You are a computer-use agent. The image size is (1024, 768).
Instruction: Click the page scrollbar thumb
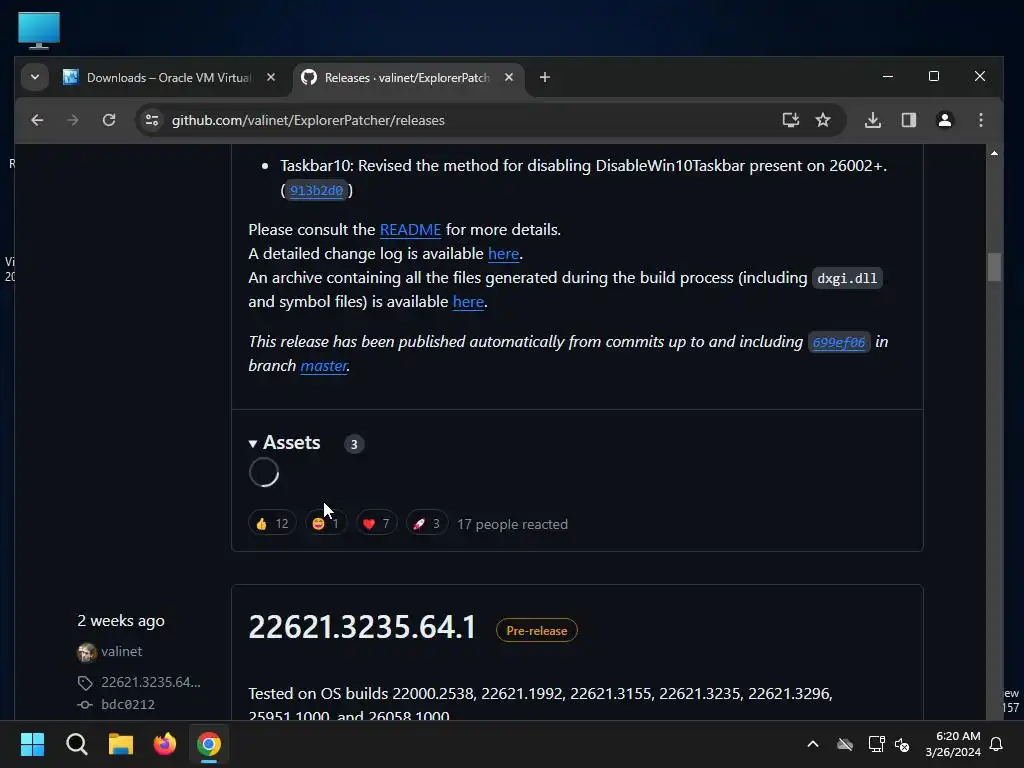(x=994, y=266)
